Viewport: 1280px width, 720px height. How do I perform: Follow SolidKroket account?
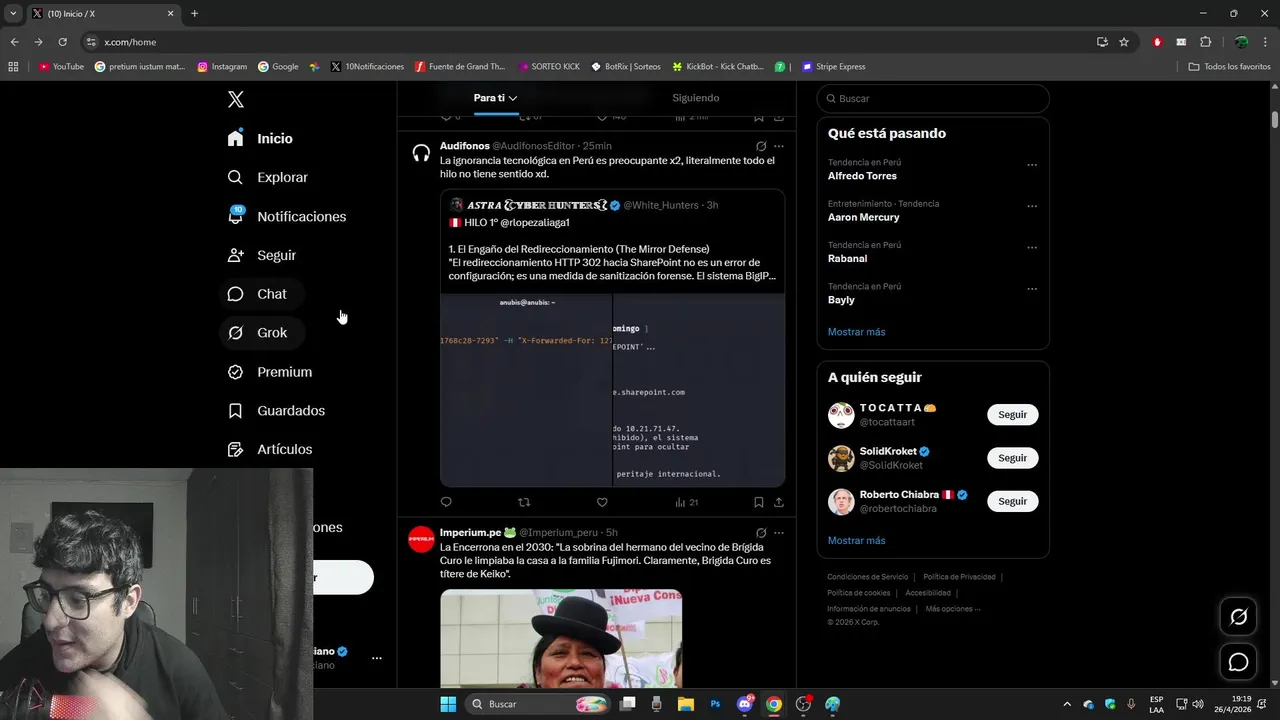[x=1012, y=458]
